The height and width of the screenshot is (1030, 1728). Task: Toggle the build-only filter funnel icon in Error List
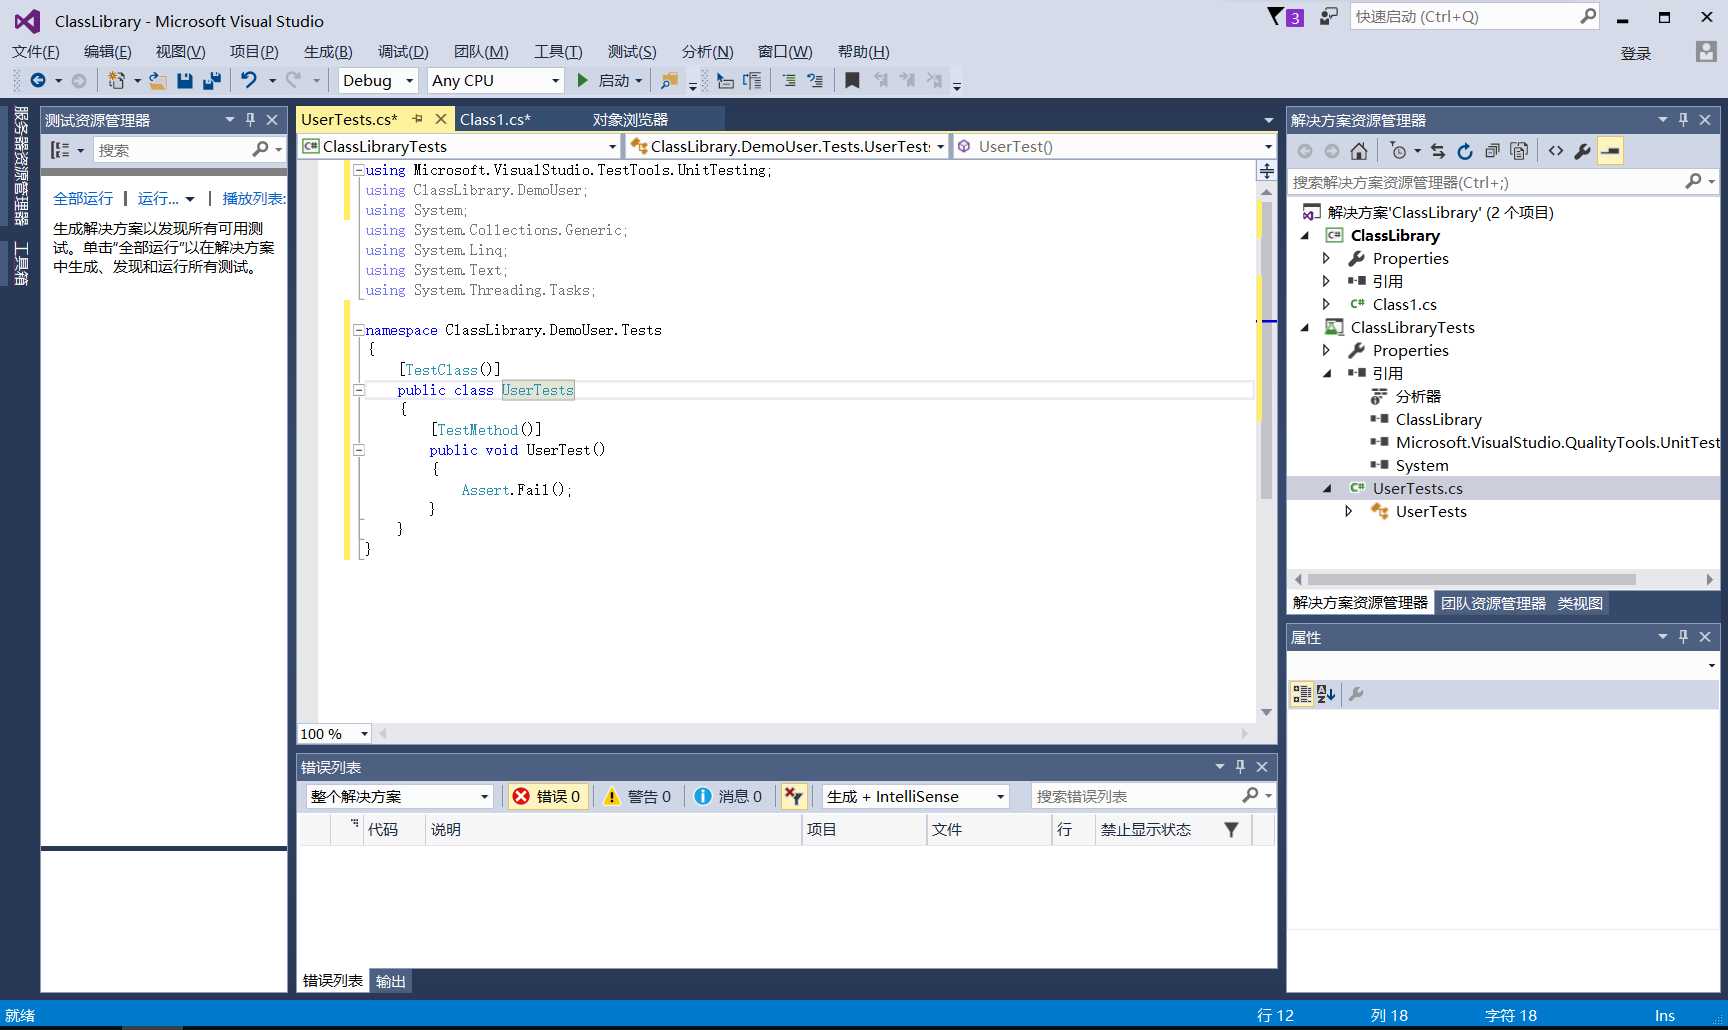794,796
